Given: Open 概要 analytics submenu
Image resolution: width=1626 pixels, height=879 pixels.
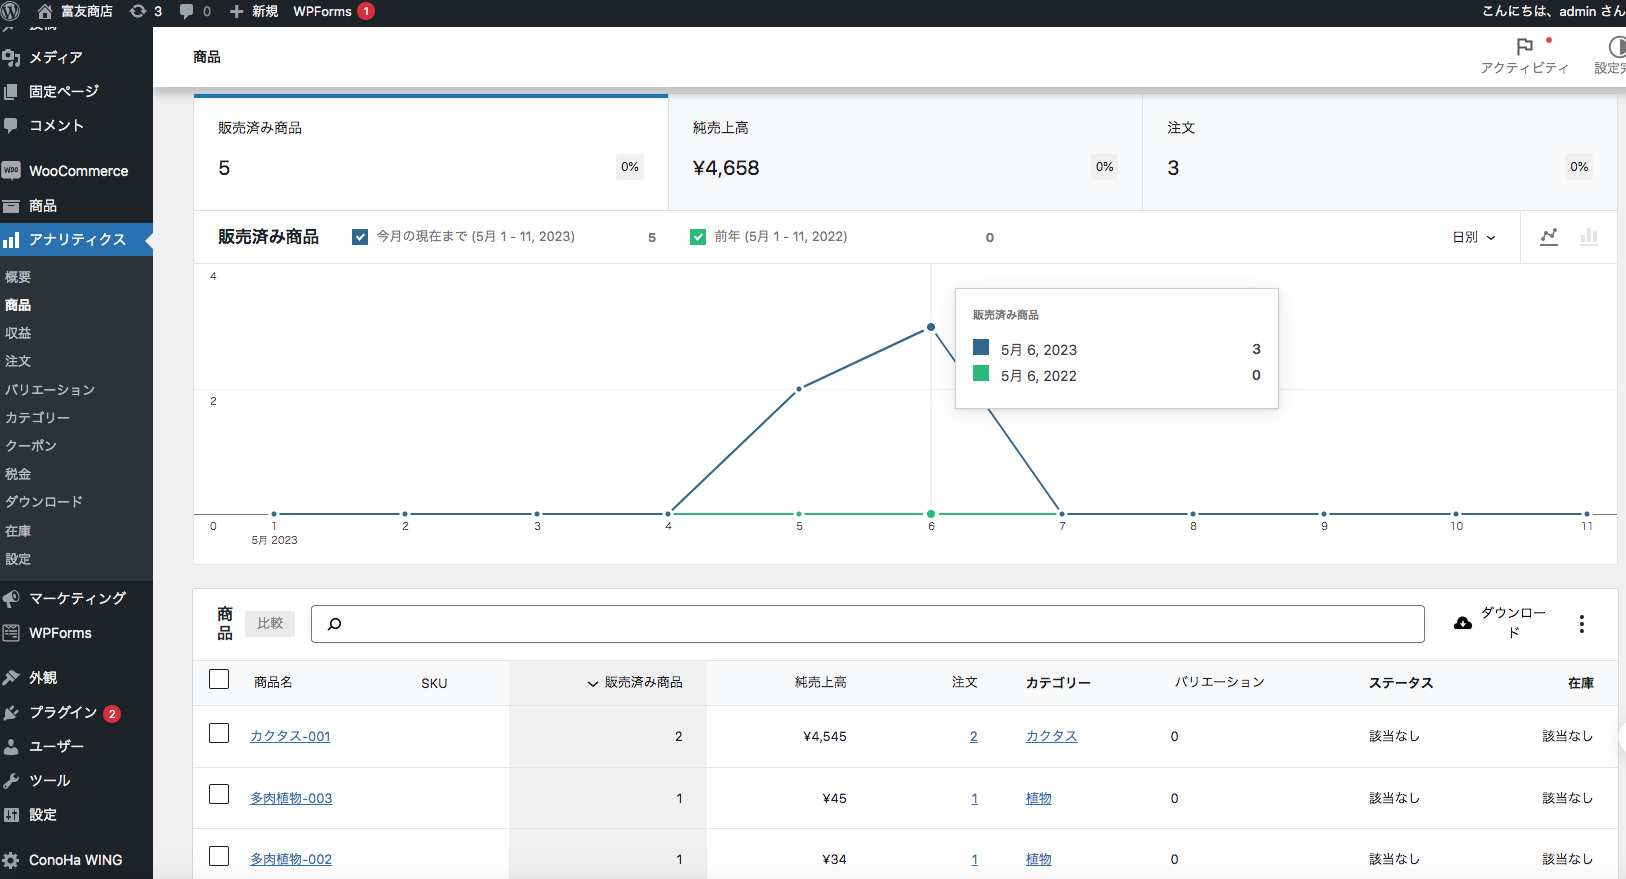Looking at the screenshot, I should coord(18,277).
